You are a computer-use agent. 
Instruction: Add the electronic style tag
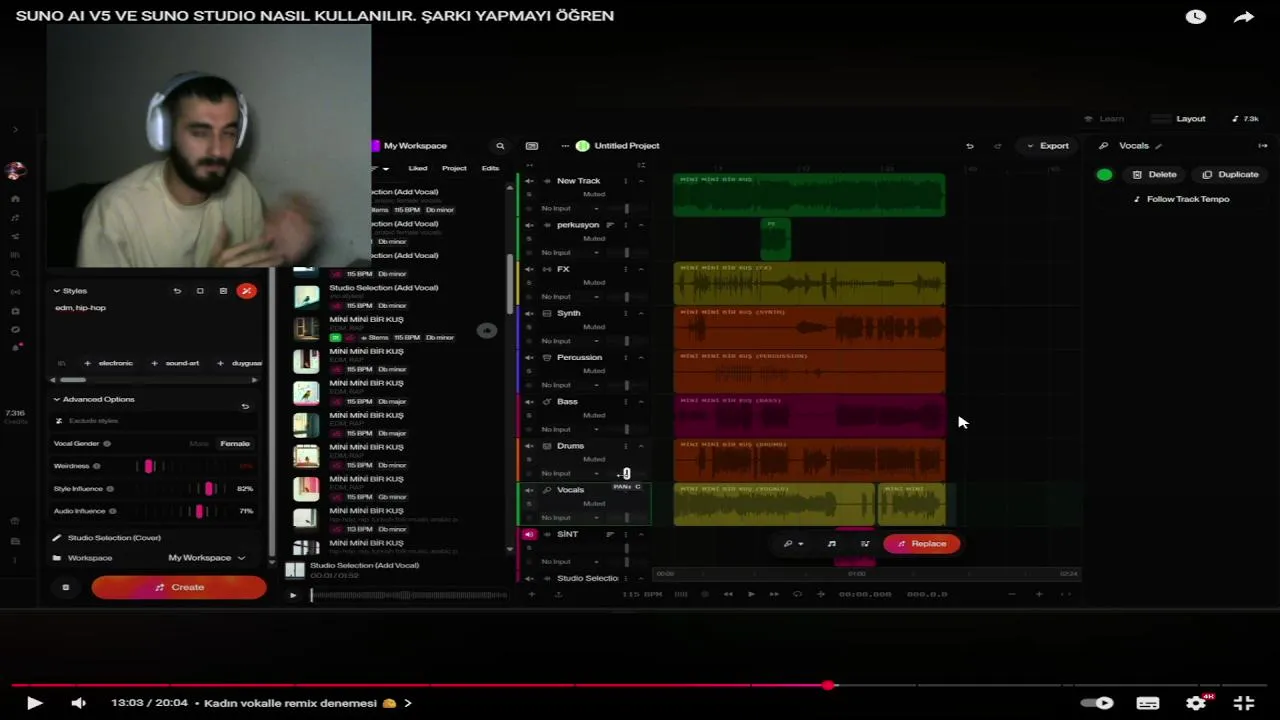(108, 363)
